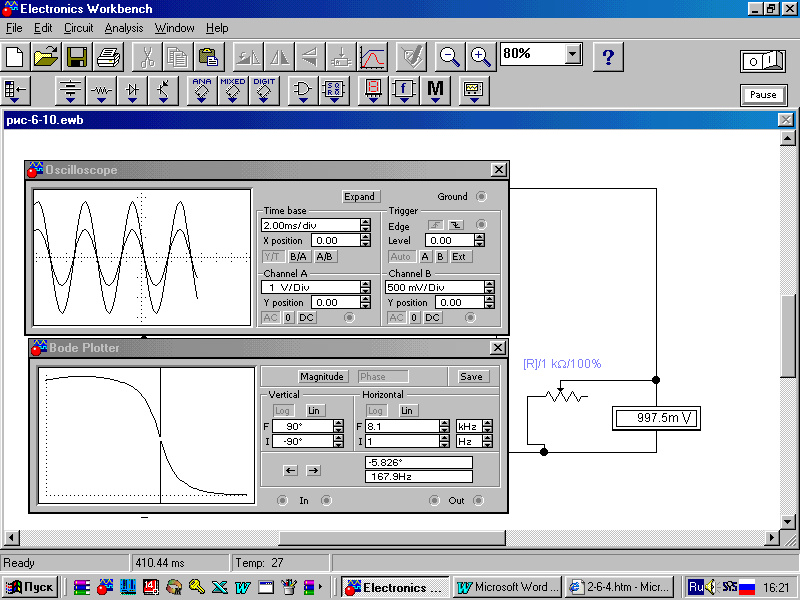Open the Mixed ICs bin
Image resolution: width=800 pixels, height=600 pixels.
pos(233,91)
